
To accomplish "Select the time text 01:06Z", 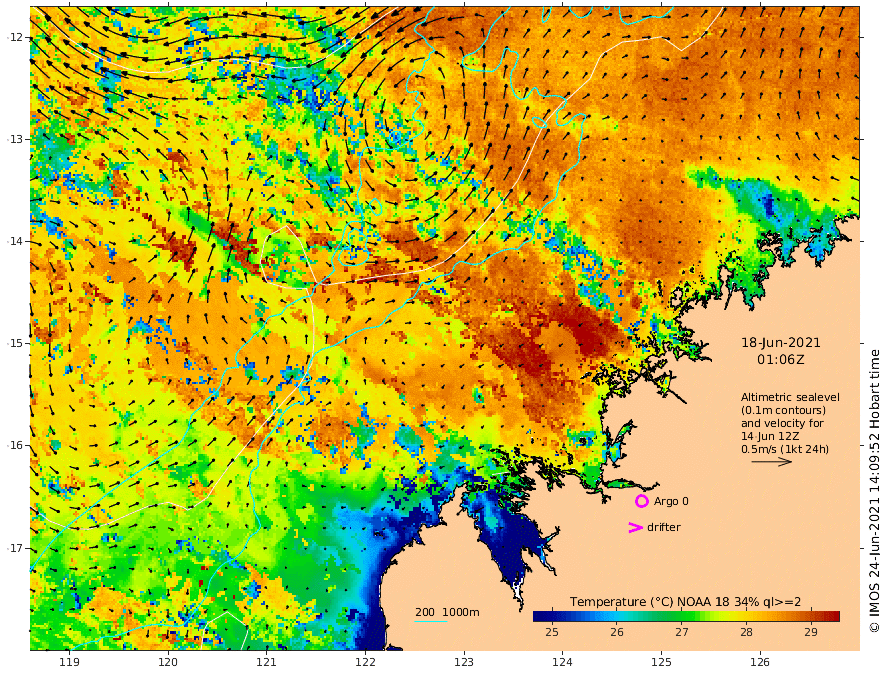I will (781, 359).
